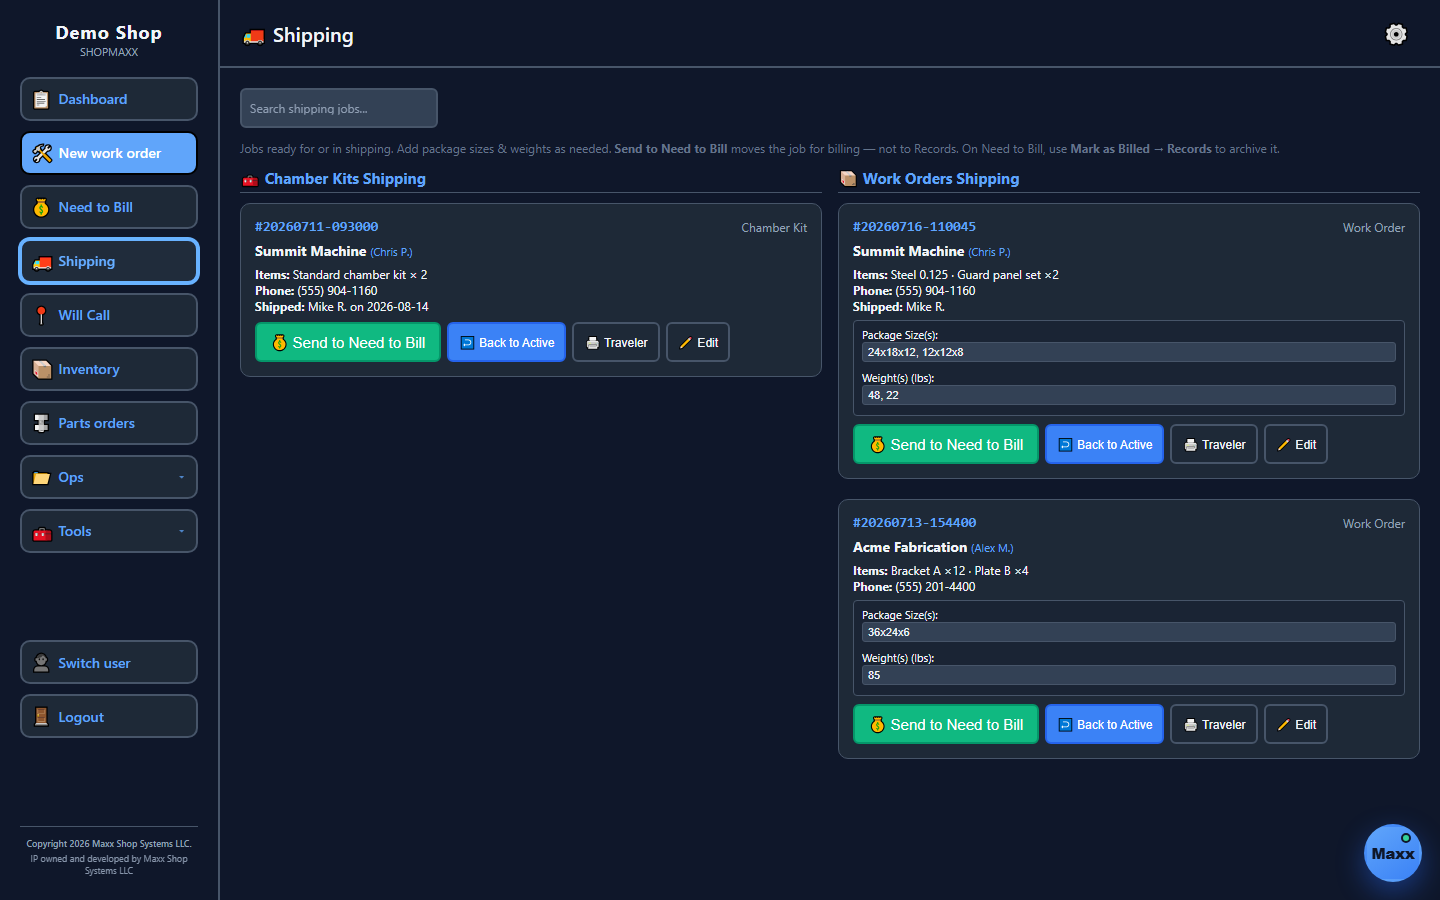Click job number #20260713-154400

pyautogui.click(x=915, y=523)
